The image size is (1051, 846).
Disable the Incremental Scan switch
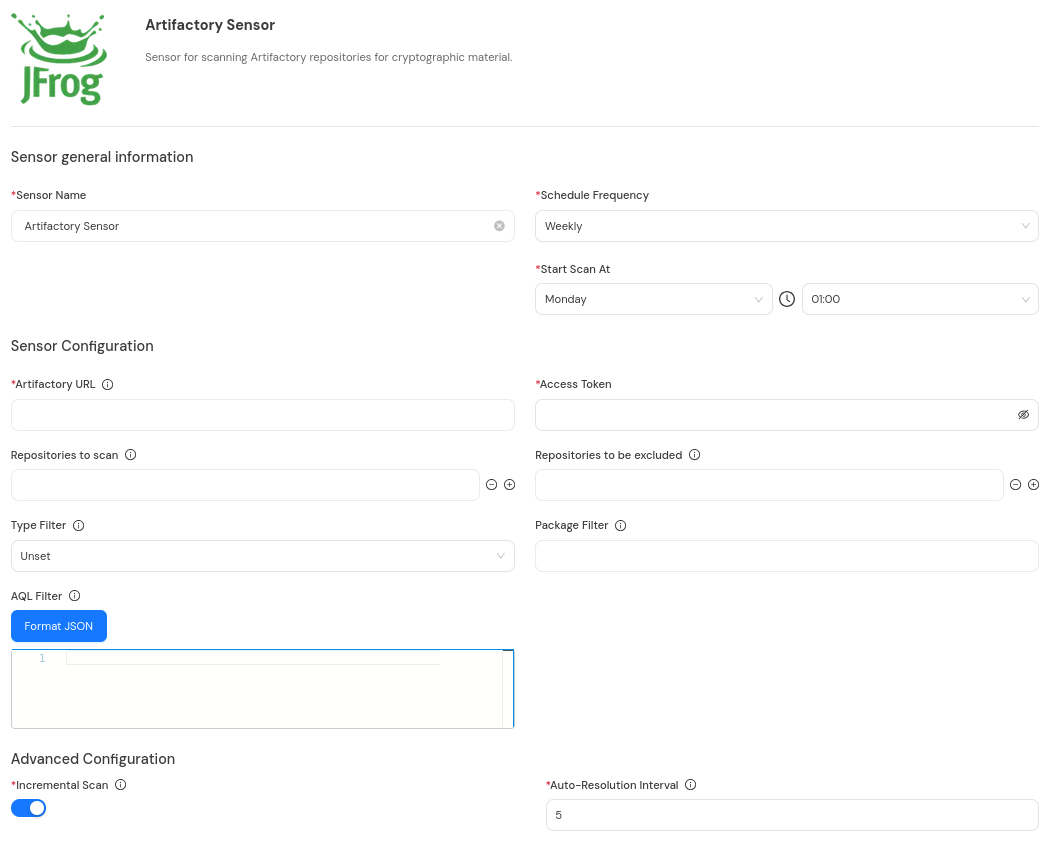[28, 808]
